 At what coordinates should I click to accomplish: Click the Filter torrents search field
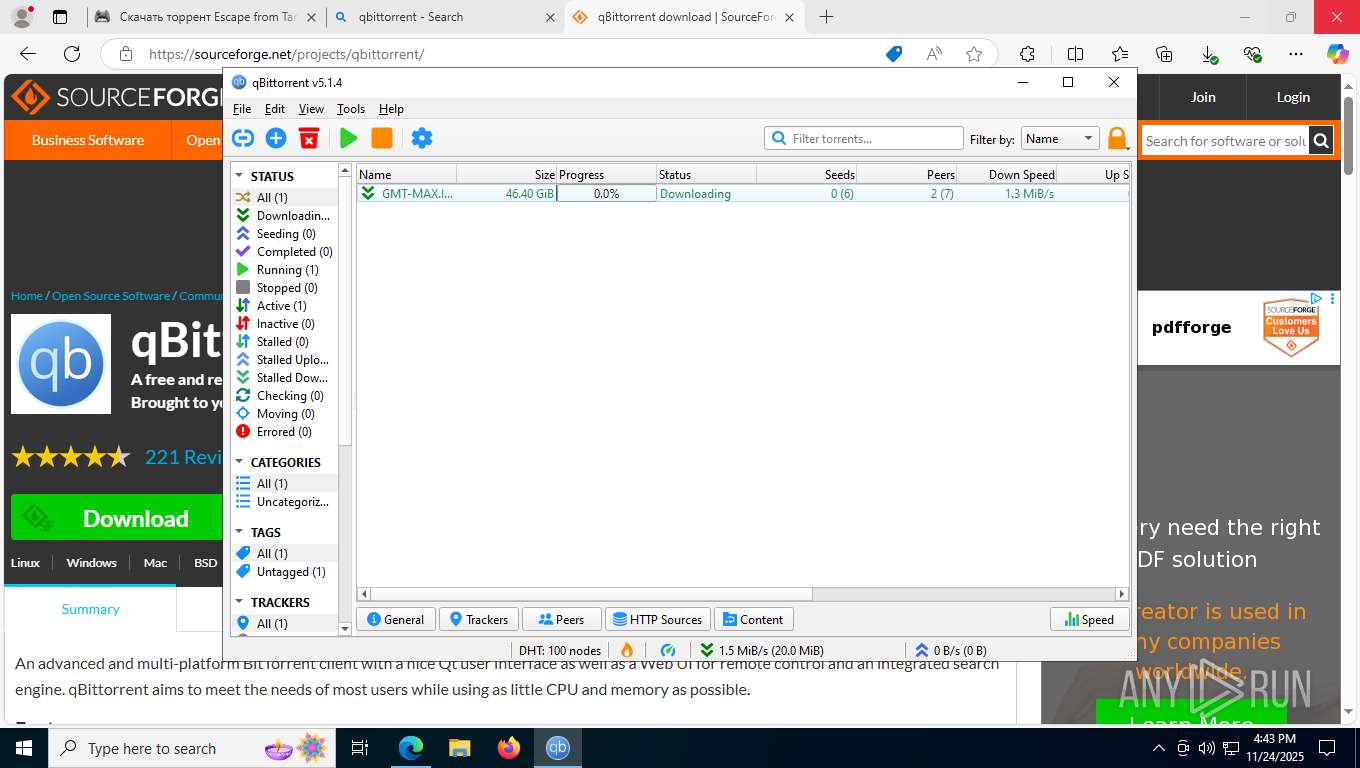(x=864, y=138)
